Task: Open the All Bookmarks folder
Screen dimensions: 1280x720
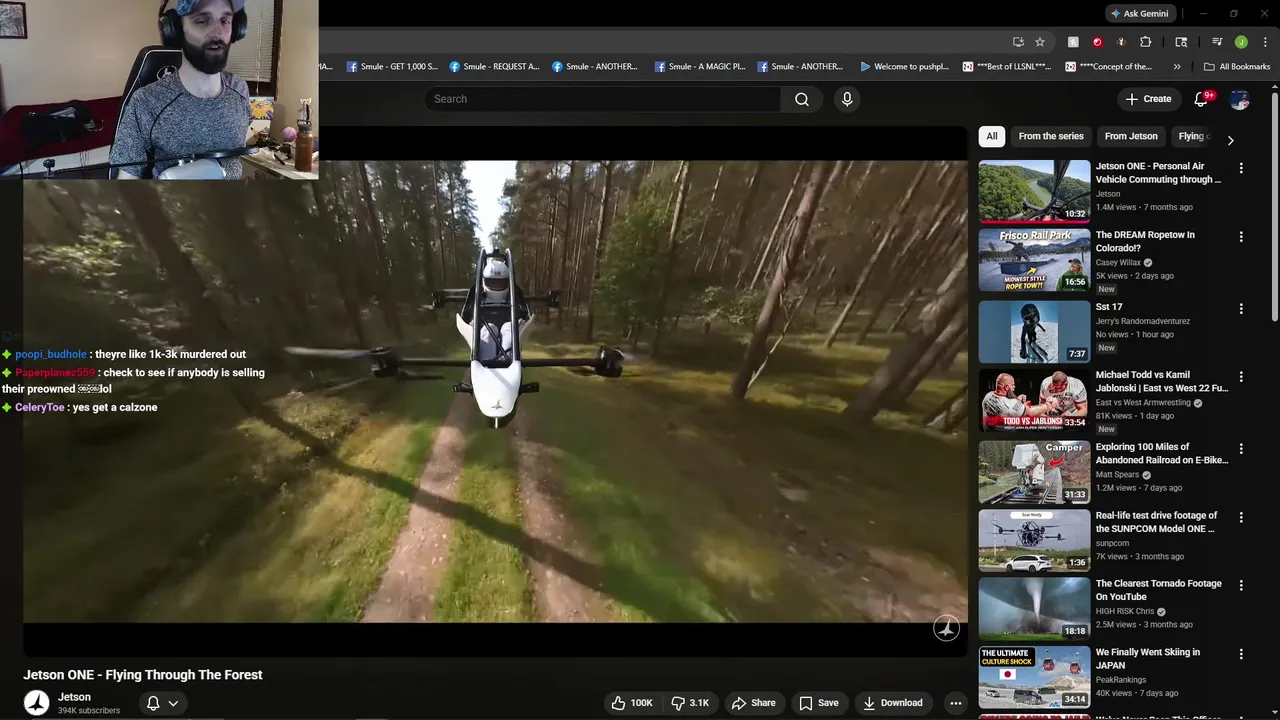Action: tap(1237, 67)
